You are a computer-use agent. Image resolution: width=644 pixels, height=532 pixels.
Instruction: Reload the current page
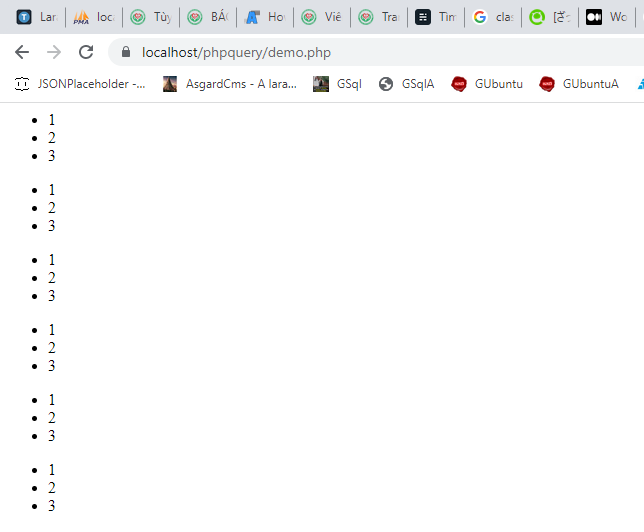pos(86,53)
